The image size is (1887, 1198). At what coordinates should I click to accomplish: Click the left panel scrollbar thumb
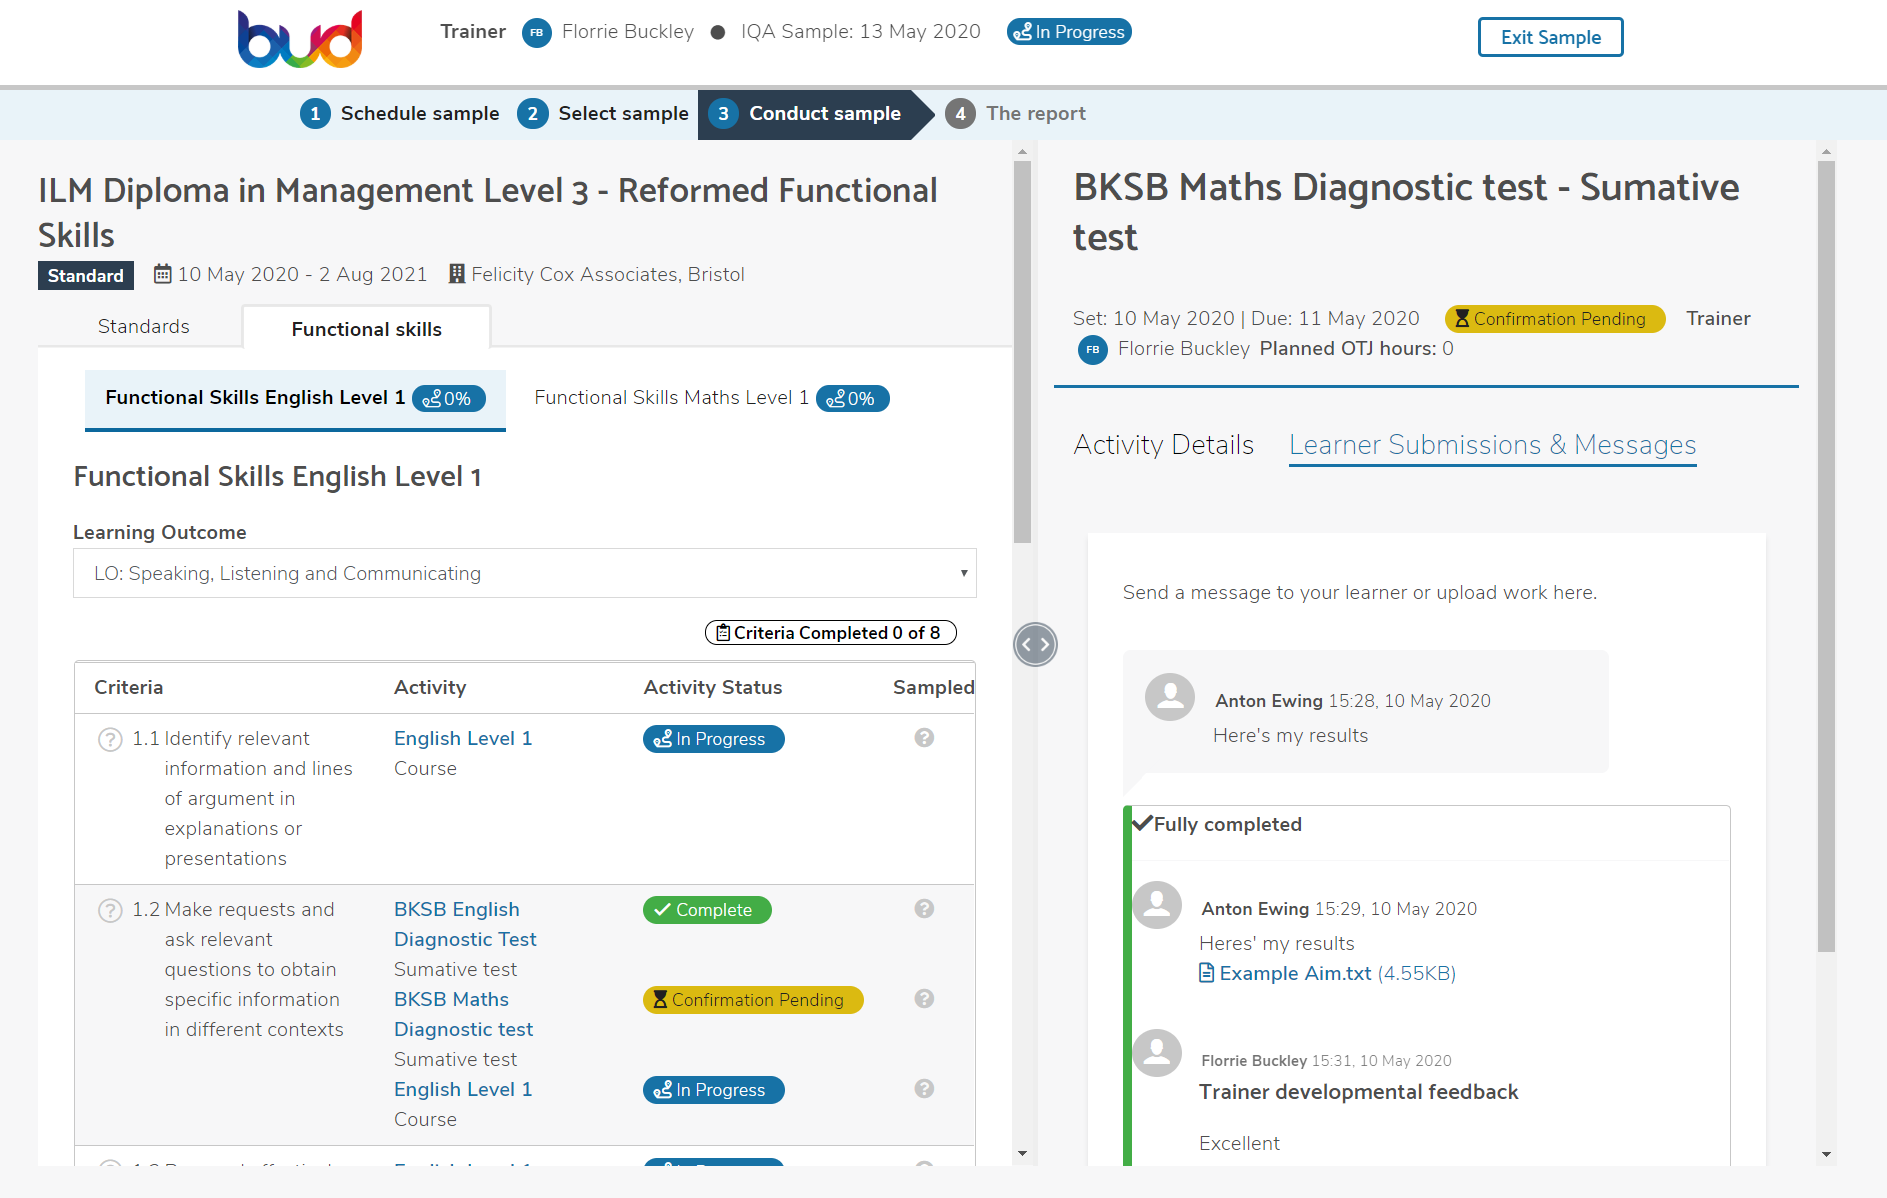[x=1022, y=352]
